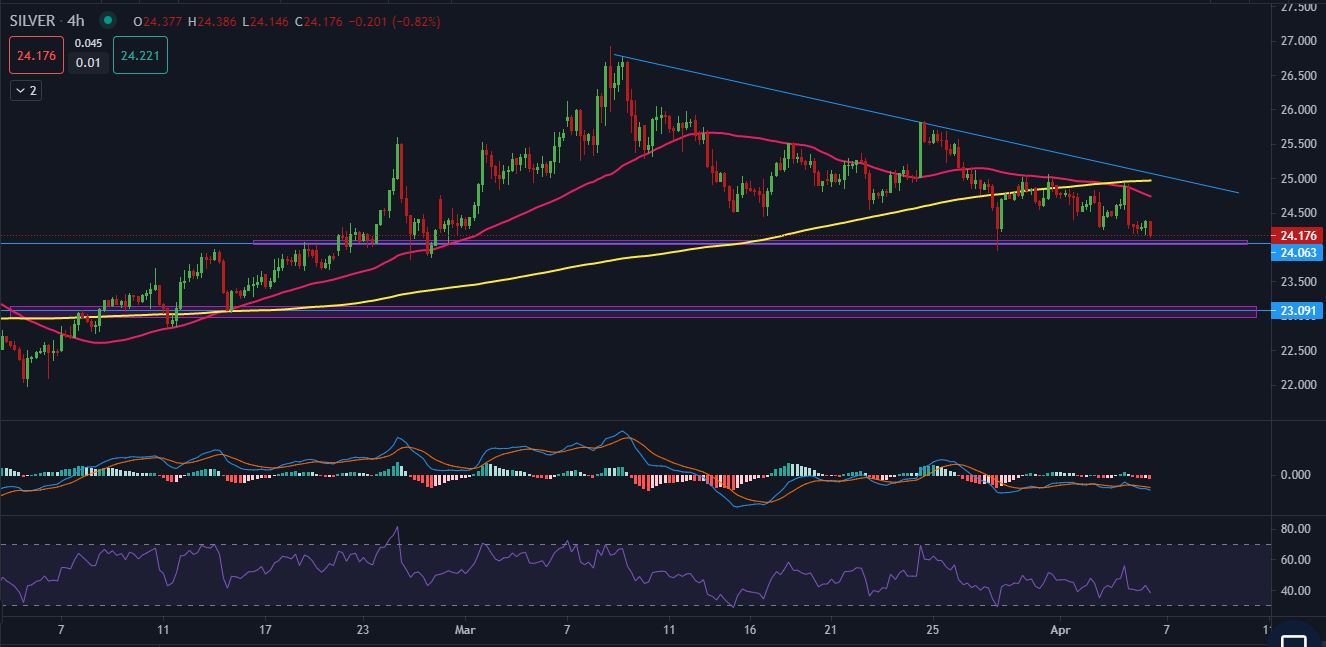The width and height of the screenshot is (1326, 647).
Task: Expand the collapsed indicators legend showing 2
Action: click(x=26, y=91)
